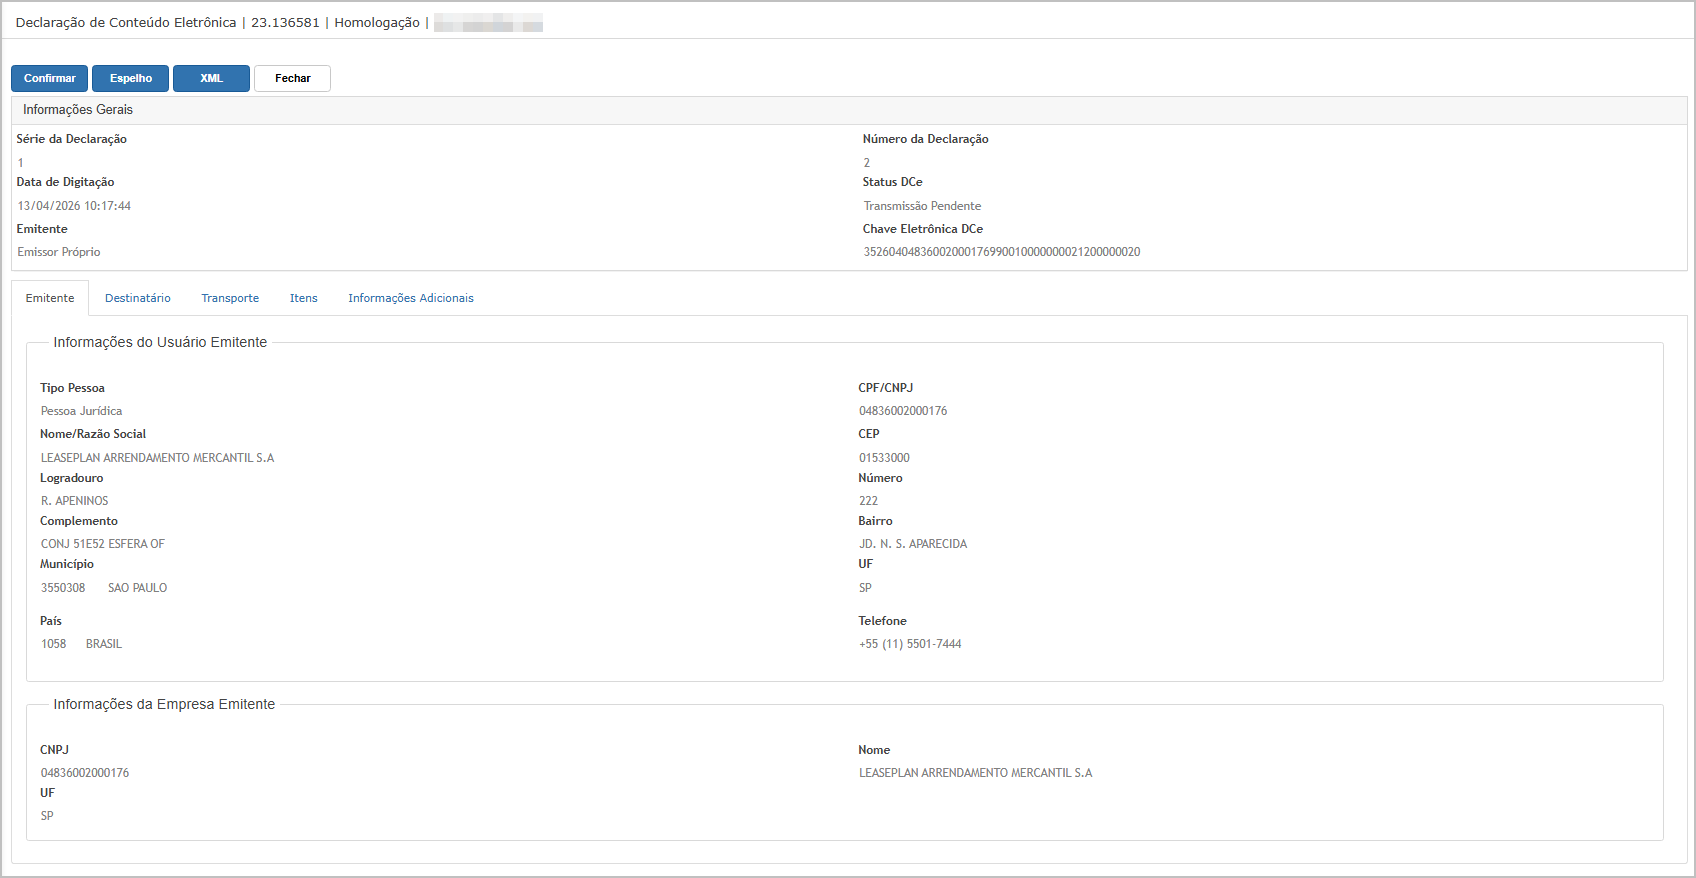Select the Logradouro value R. APENINOS

74,501
